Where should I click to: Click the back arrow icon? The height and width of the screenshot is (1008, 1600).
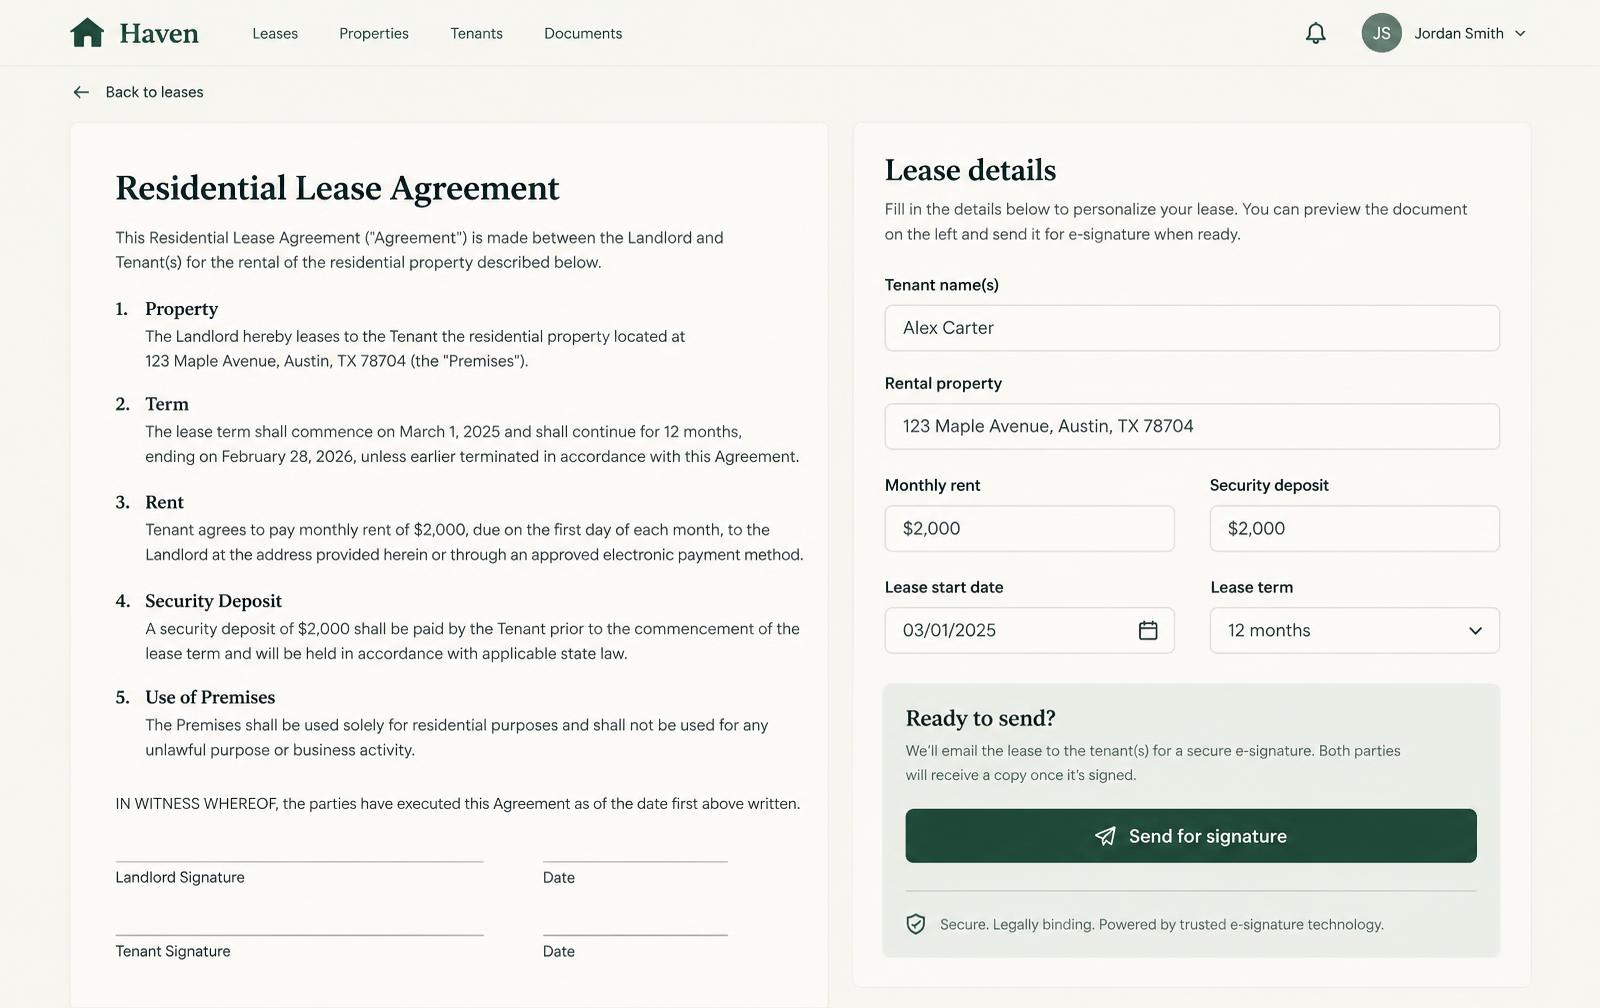tap(81, 92)
